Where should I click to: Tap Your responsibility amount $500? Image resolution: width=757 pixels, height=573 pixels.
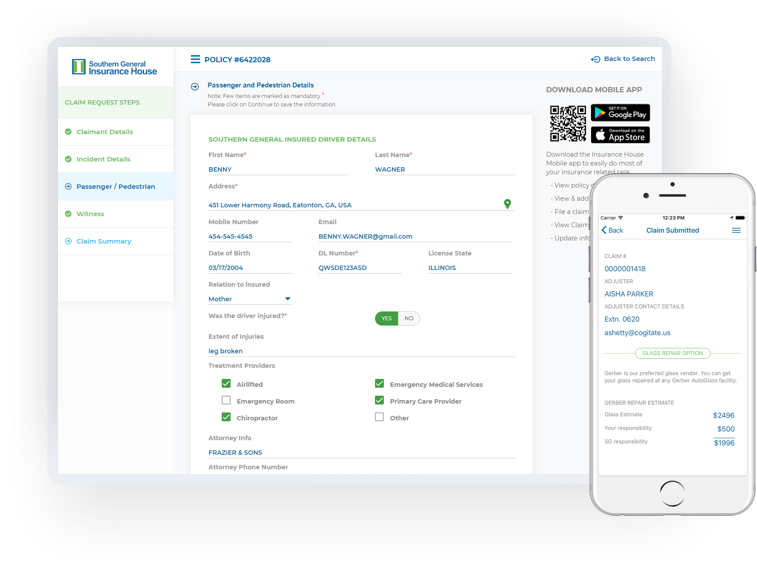726,429
